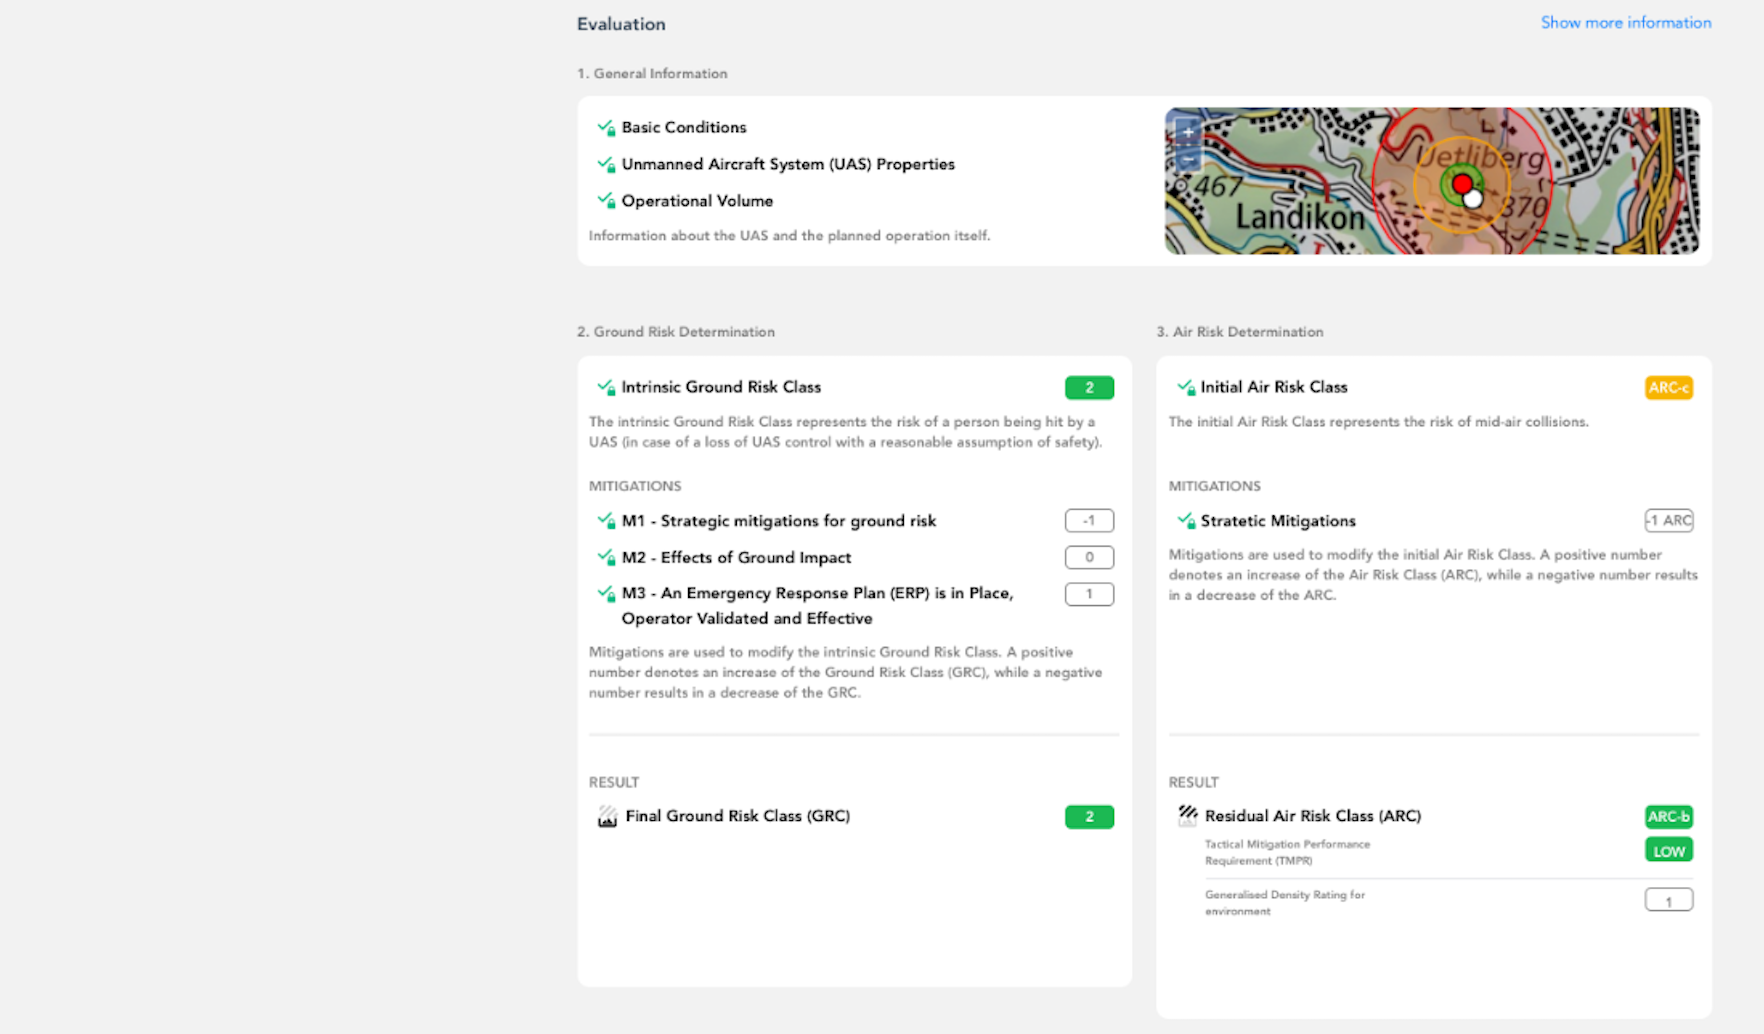Click the M3 value box showing 1
1764x1034 pixels.
click(1089, 594)
